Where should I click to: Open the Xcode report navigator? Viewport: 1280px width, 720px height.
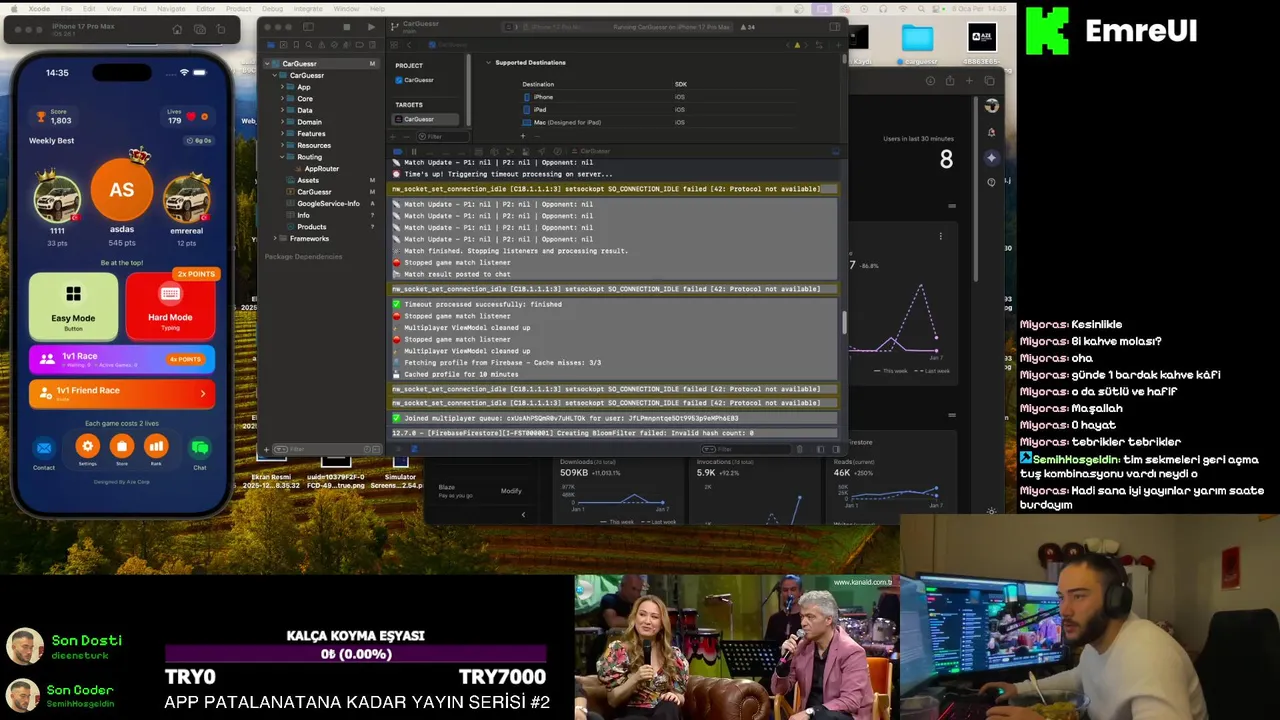click(x=372, y=45)
